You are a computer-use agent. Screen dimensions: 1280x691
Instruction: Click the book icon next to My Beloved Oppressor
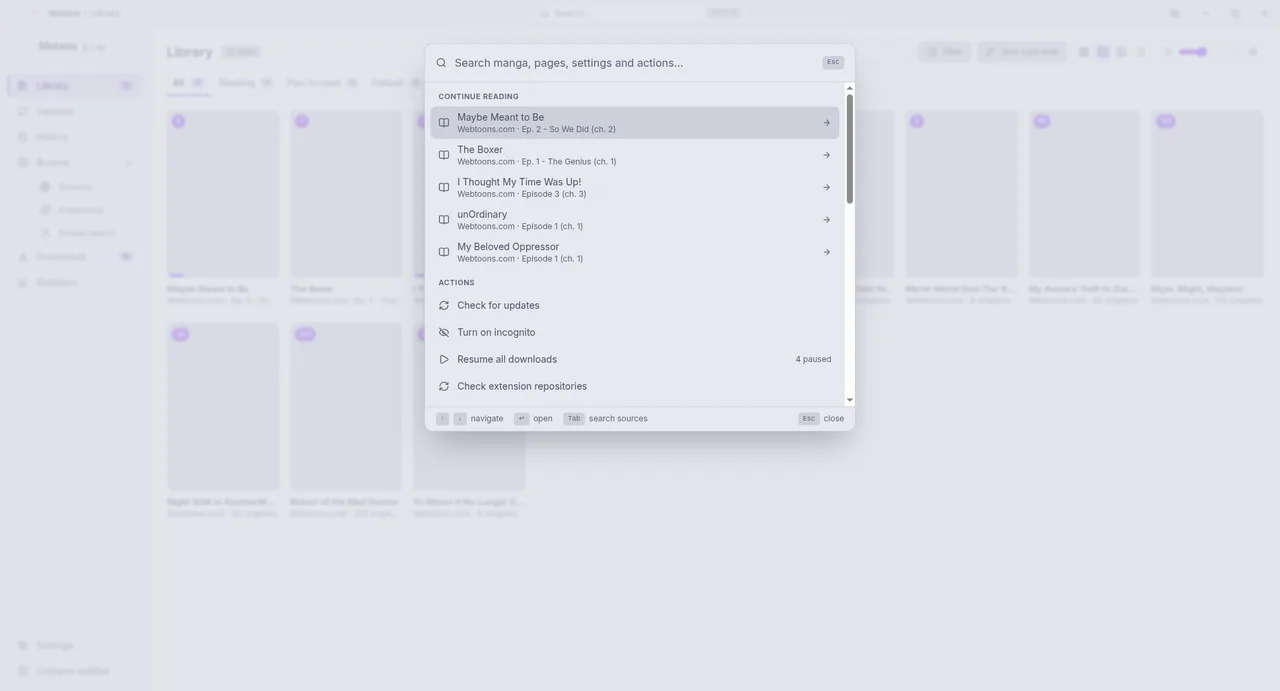coord(444,252)
